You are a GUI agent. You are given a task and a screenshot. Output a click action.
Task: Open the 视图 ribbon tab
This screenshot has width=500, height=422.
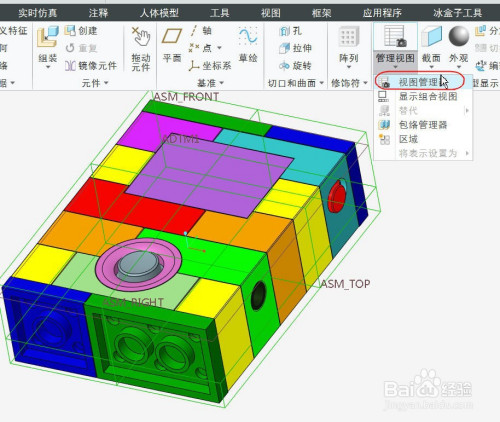point(270,13)
